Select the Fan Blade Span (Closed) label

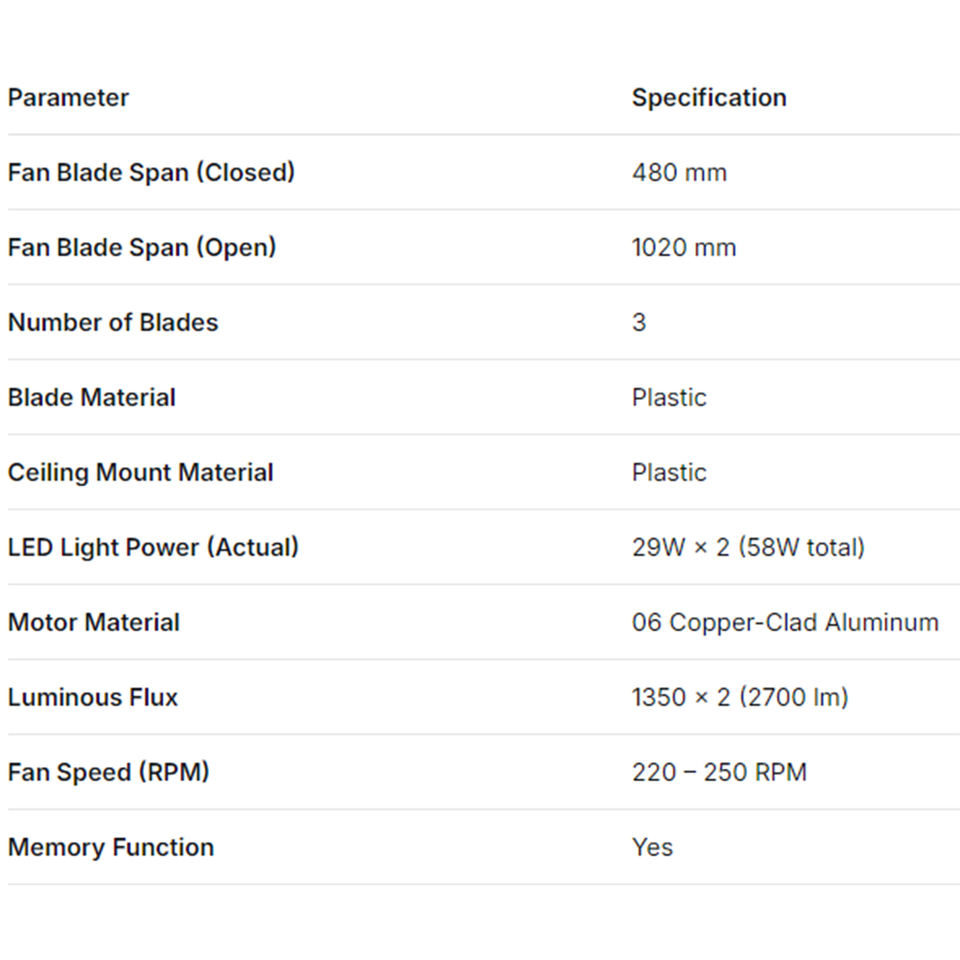pos(151,172)
